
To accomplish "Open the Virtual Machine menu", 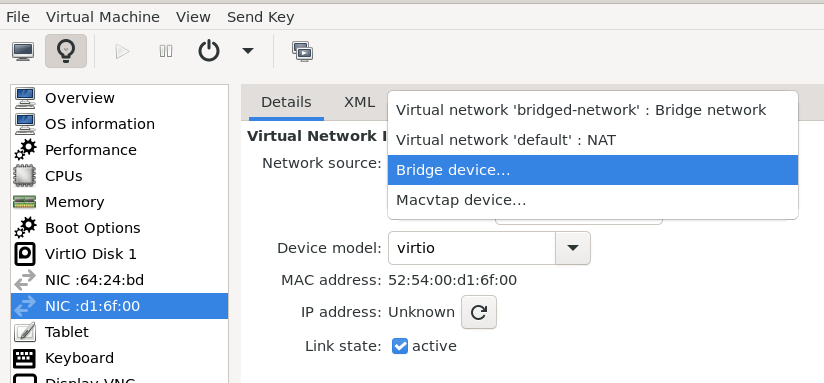I will [102, 17].
